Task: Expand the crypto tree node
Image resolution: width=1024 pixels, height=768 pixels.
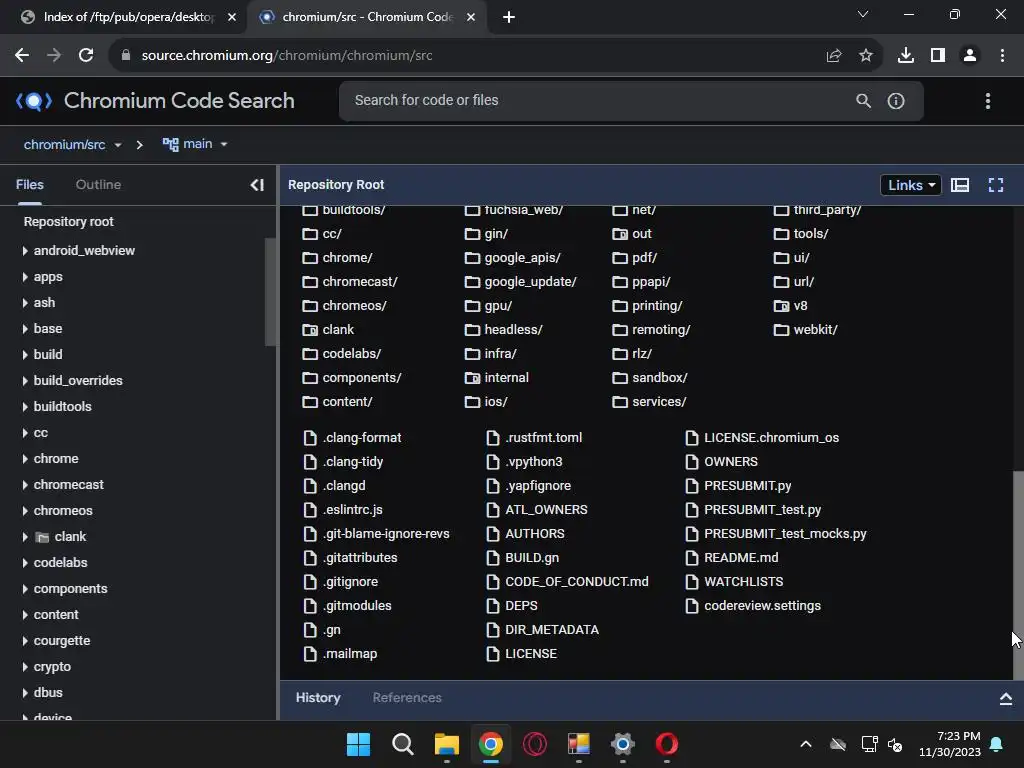Action: [25, 667]
